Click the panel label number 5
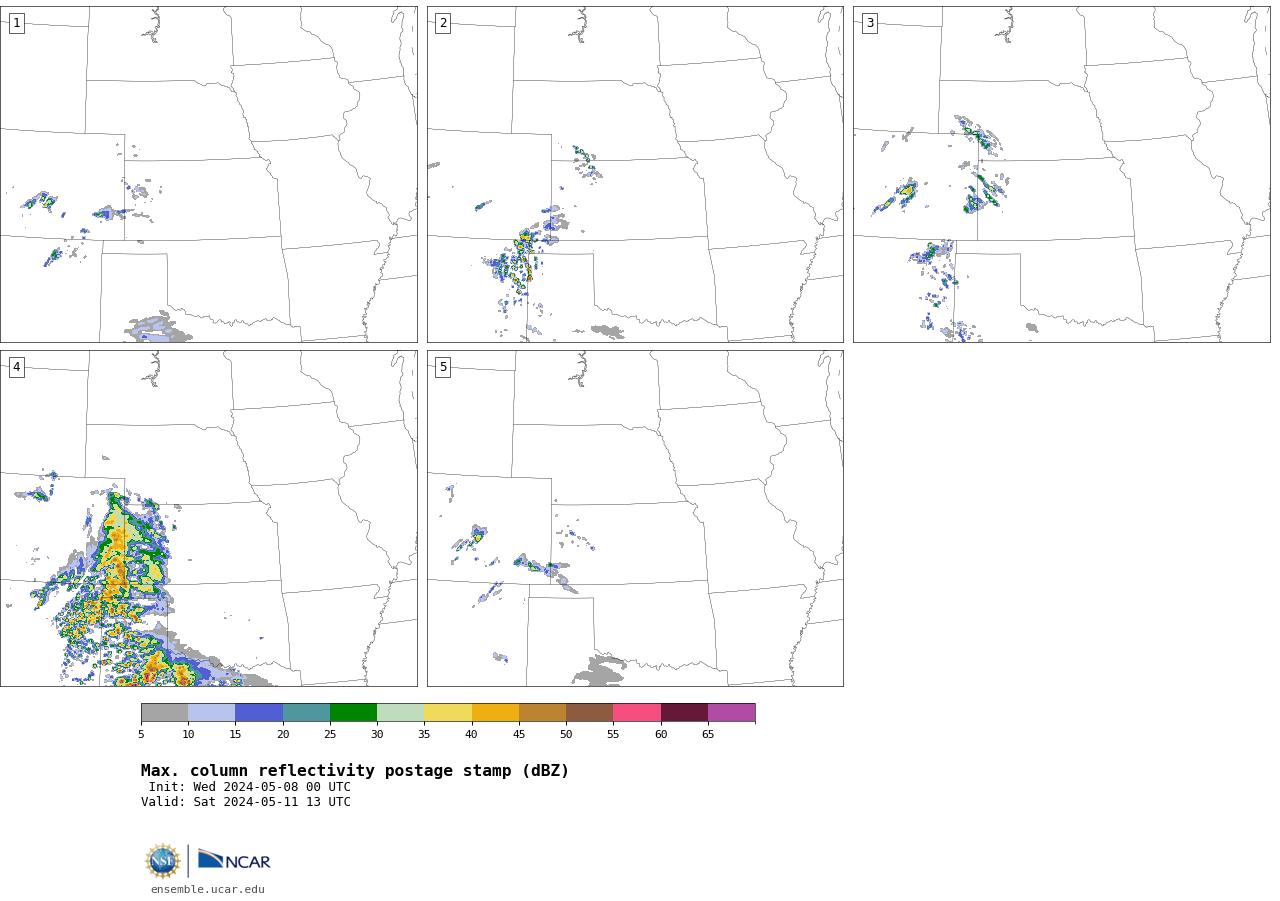1280x901 pixels. pyautogui.click(x=443, y=367)
